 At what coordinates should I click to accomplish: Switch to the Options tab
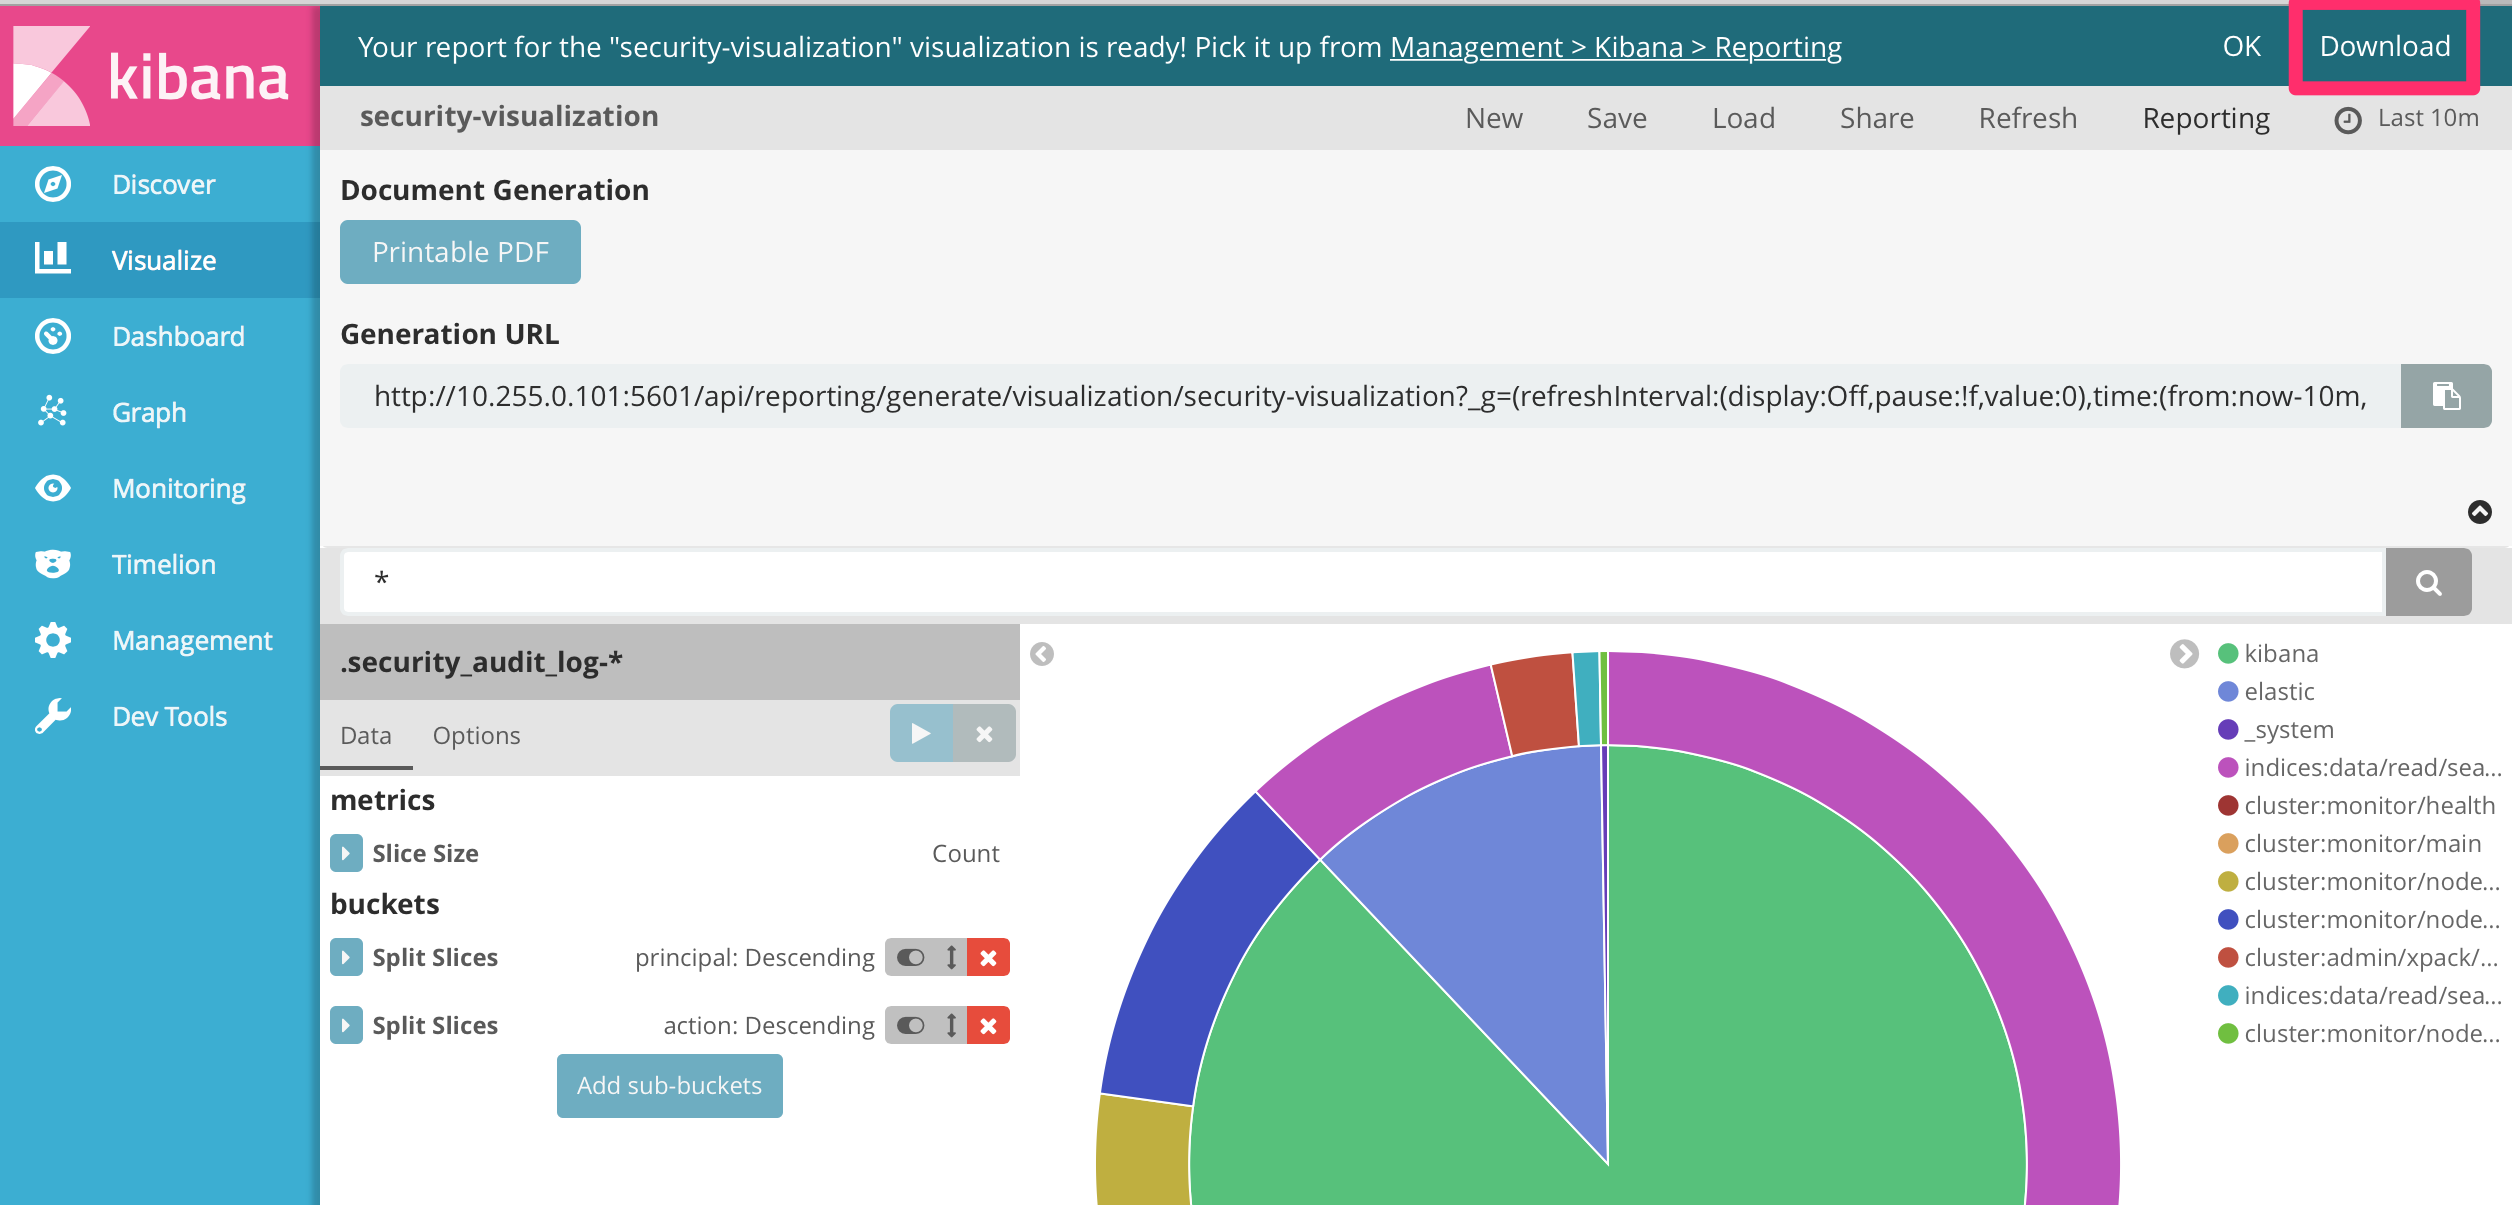click(476, 735)
